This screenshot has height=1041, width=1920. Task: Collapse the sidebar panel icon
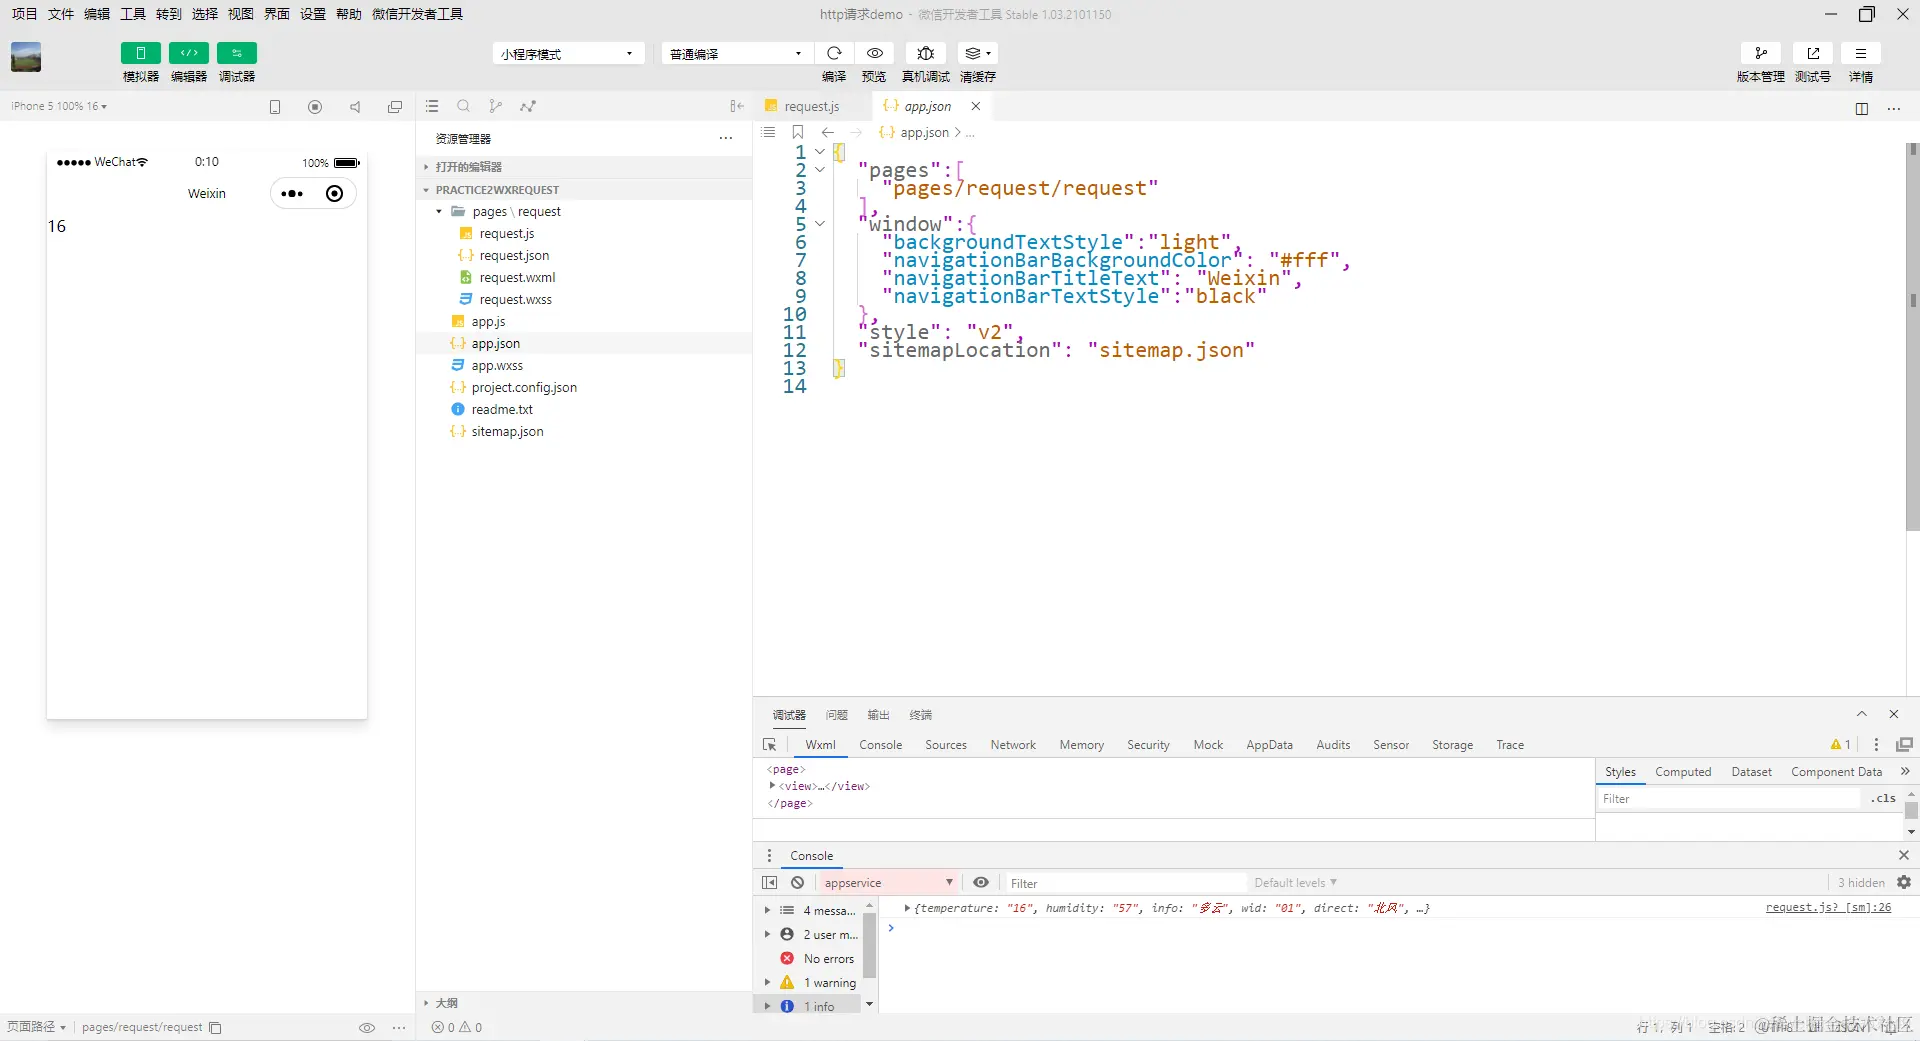pyautogui.click(x=737, y=106)
